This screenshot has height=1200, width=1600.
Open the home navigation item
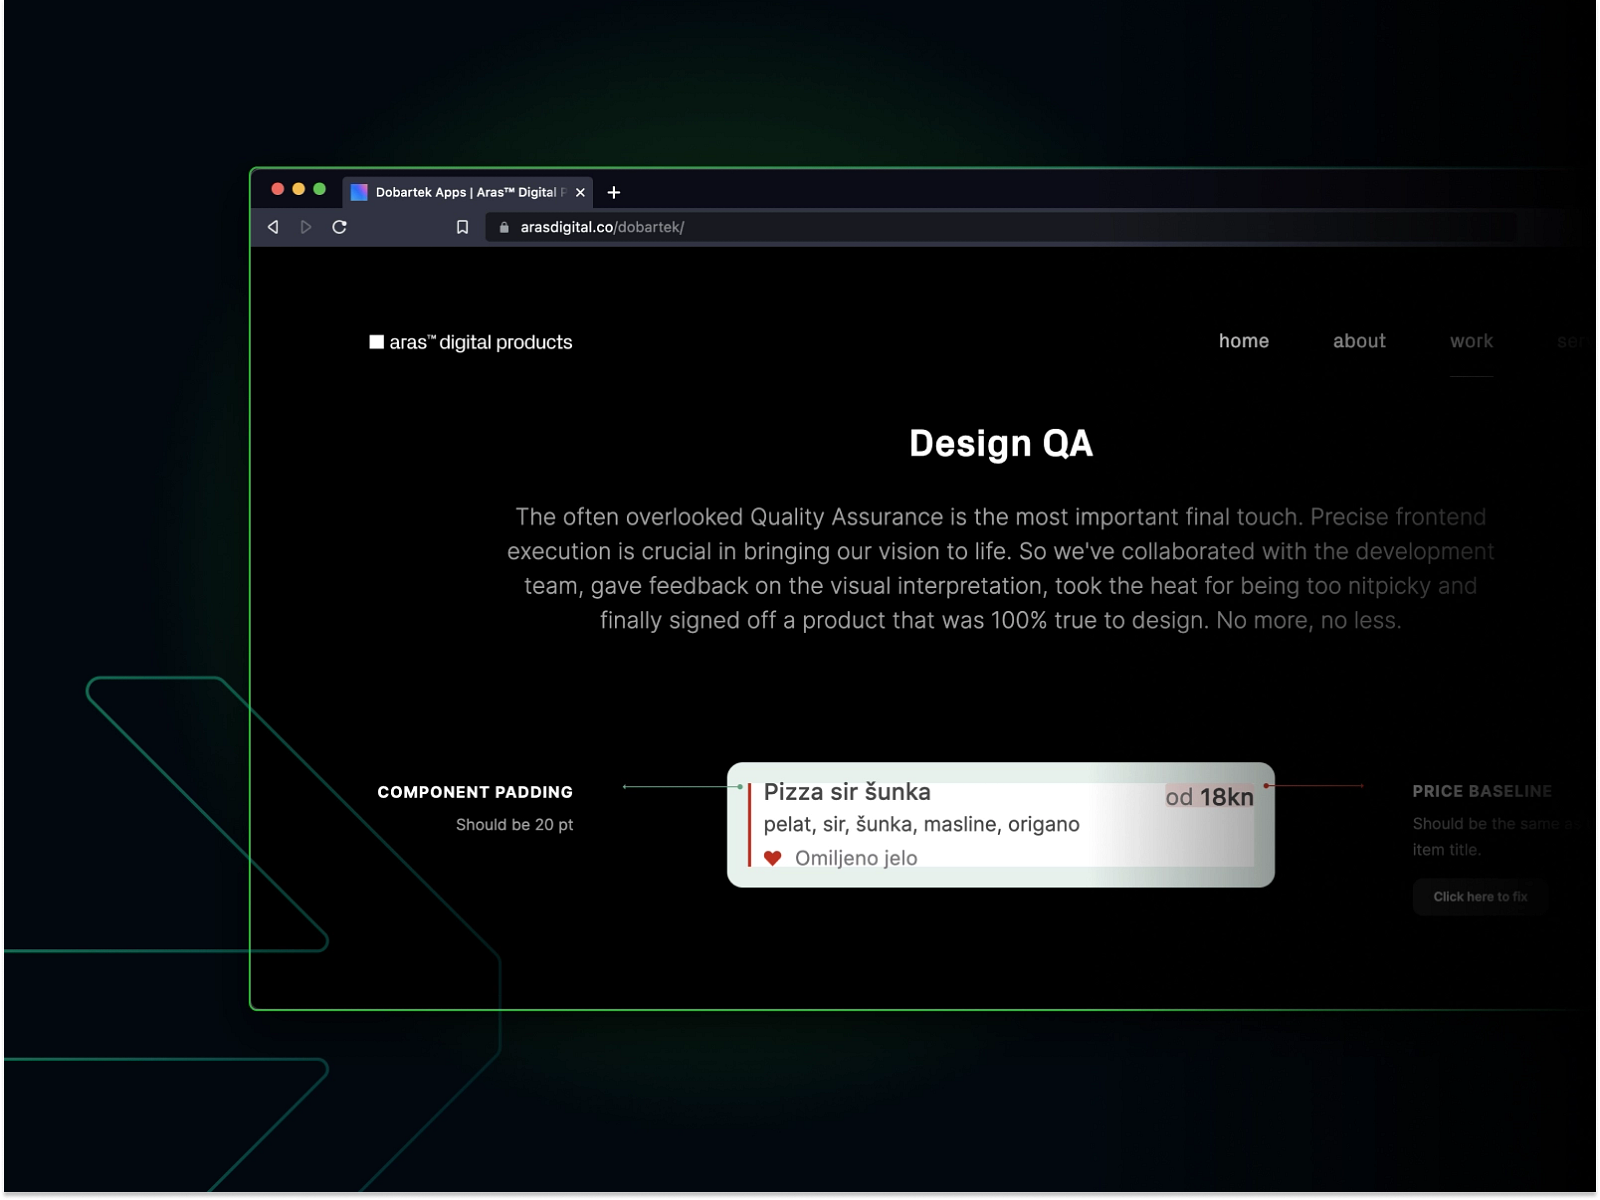pyautogui.click(x=1244, y=341)
